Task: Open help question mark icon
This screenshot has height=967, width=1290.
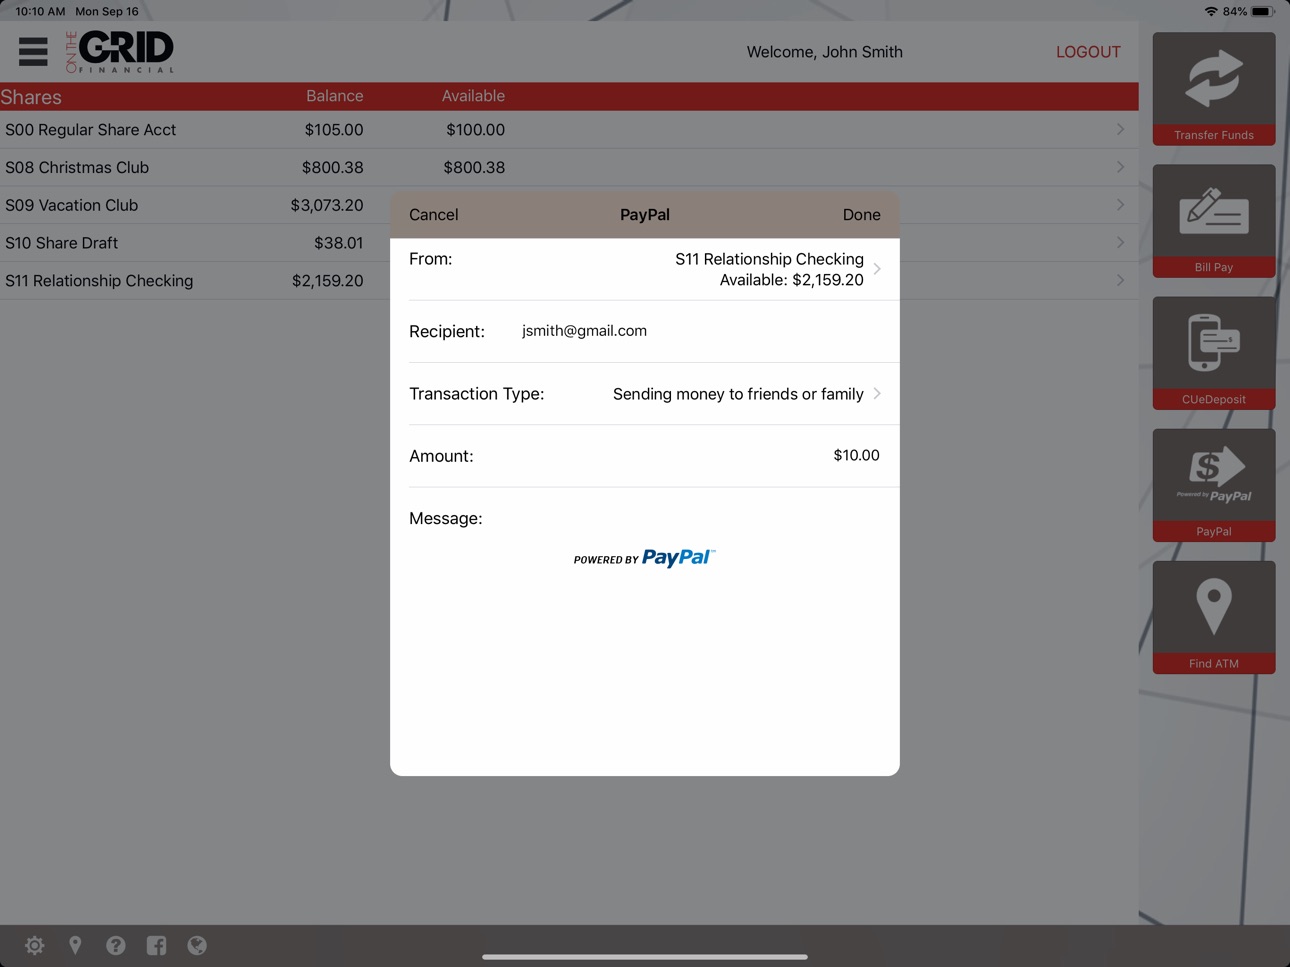Action: point(116,945)
